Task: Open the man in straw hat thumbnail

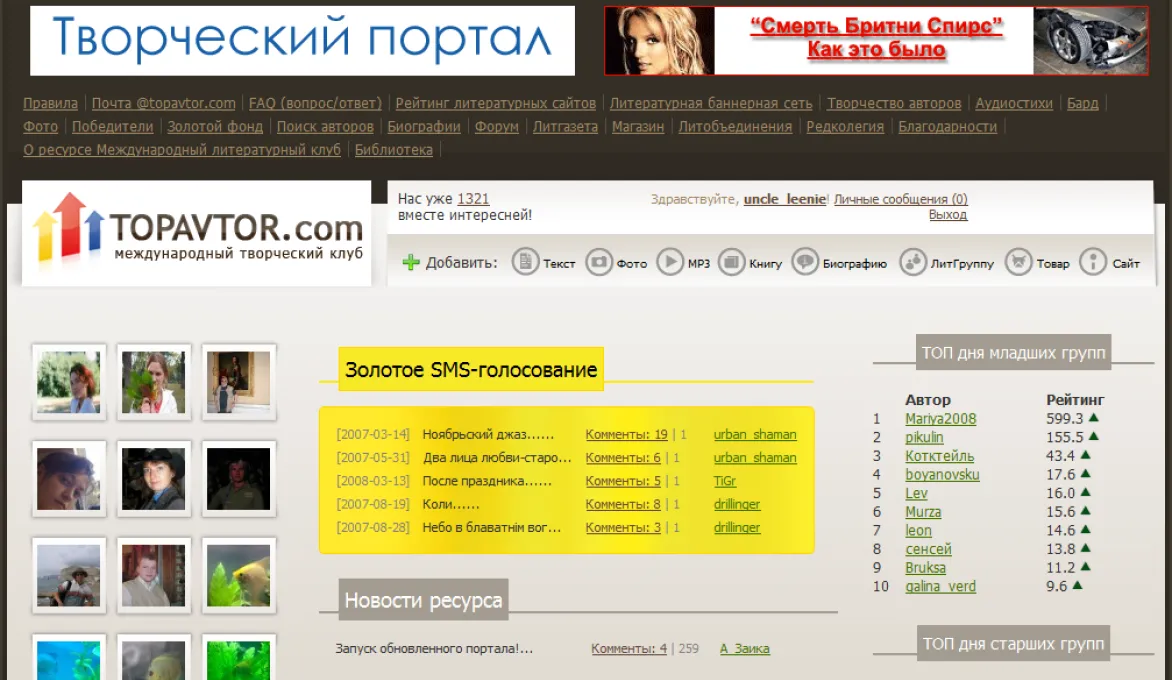Action: pyautogui.click(x=69, y=575)
